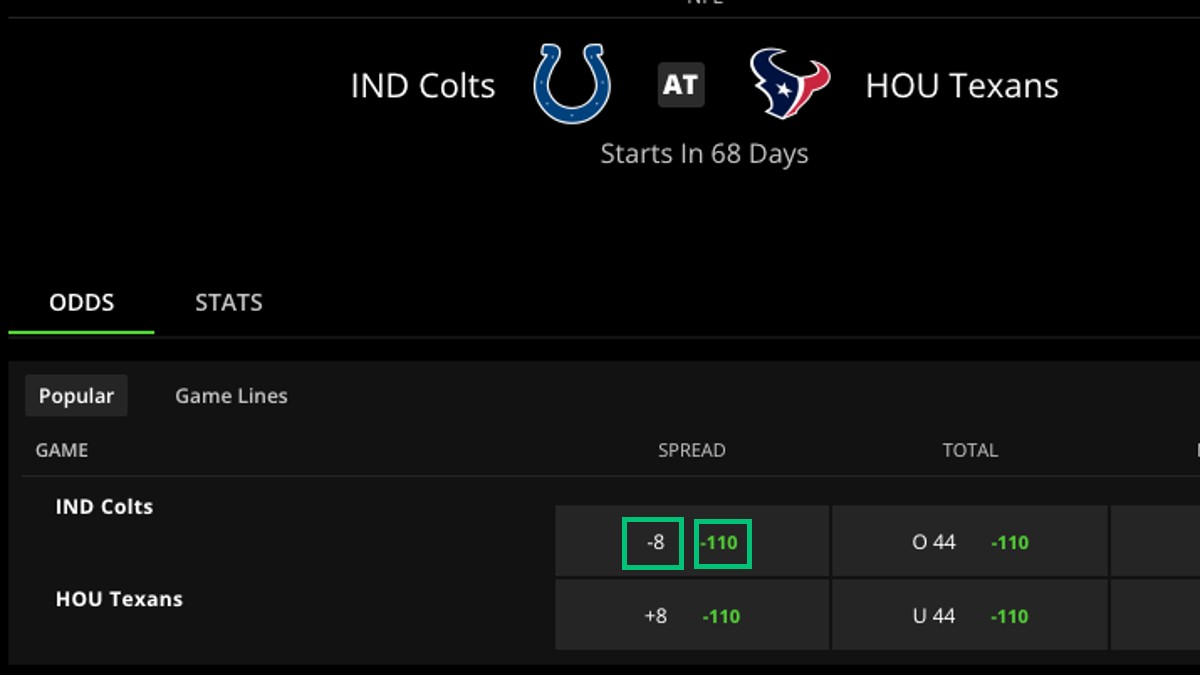The image size is (1200, 675).
Task: Click the AT badge between team logos
Action: click(x=679, y=85)
